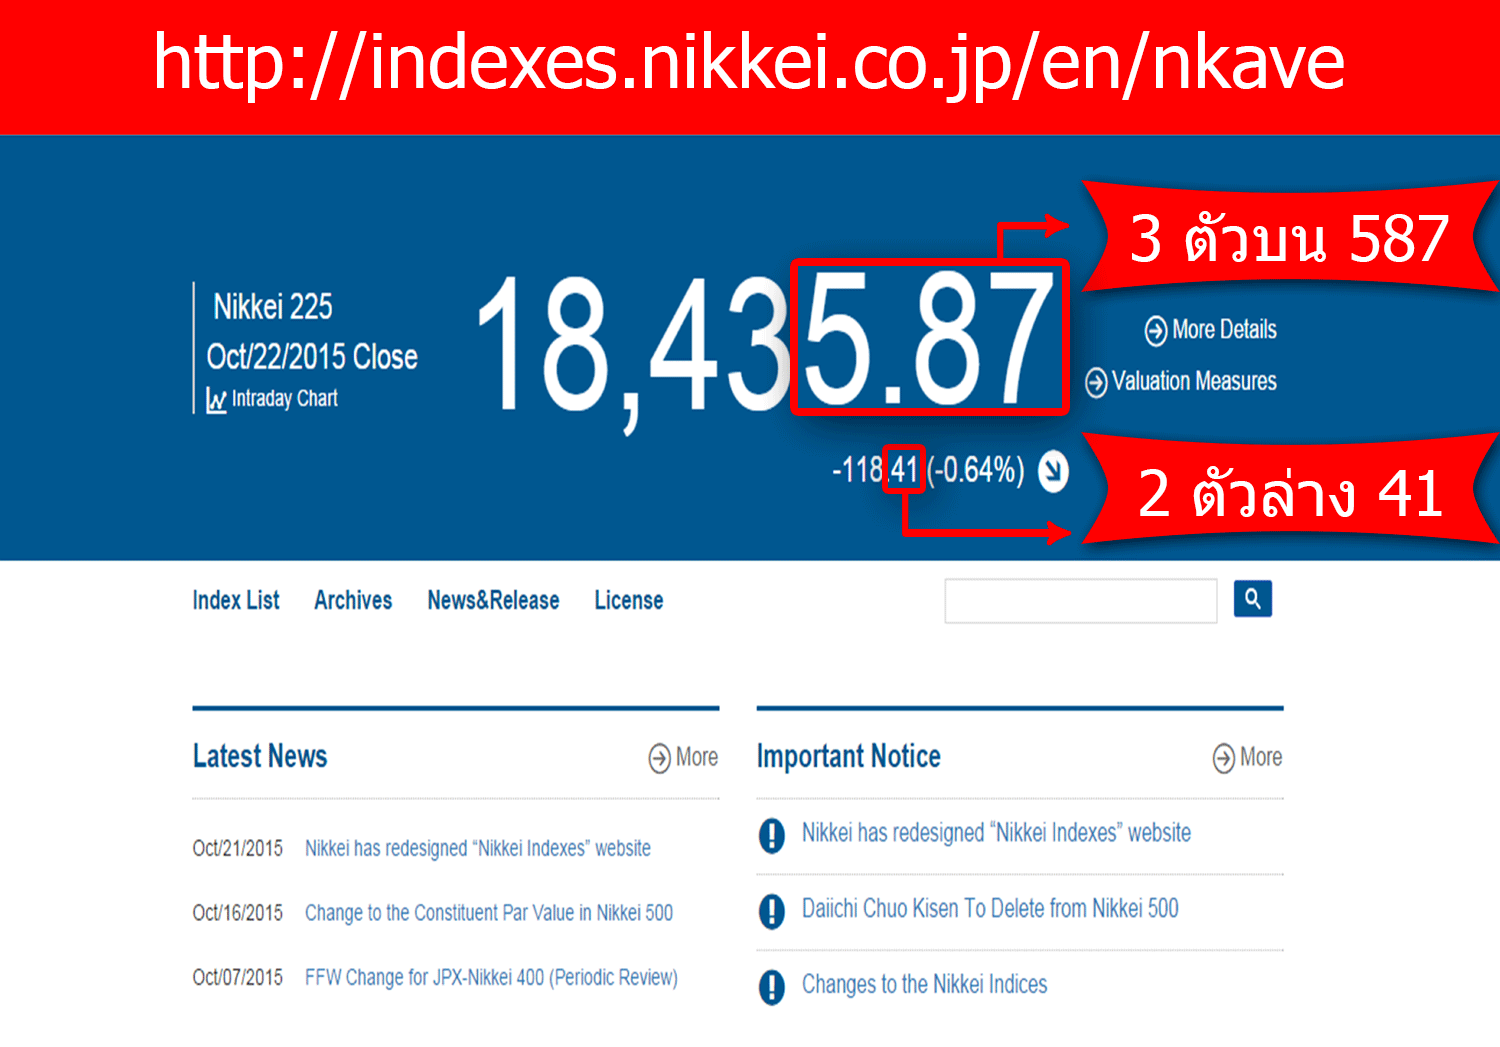This screenshot has height=1047, width=1500.
Task: Click the Important Notice heading
Action: point(848,756)
